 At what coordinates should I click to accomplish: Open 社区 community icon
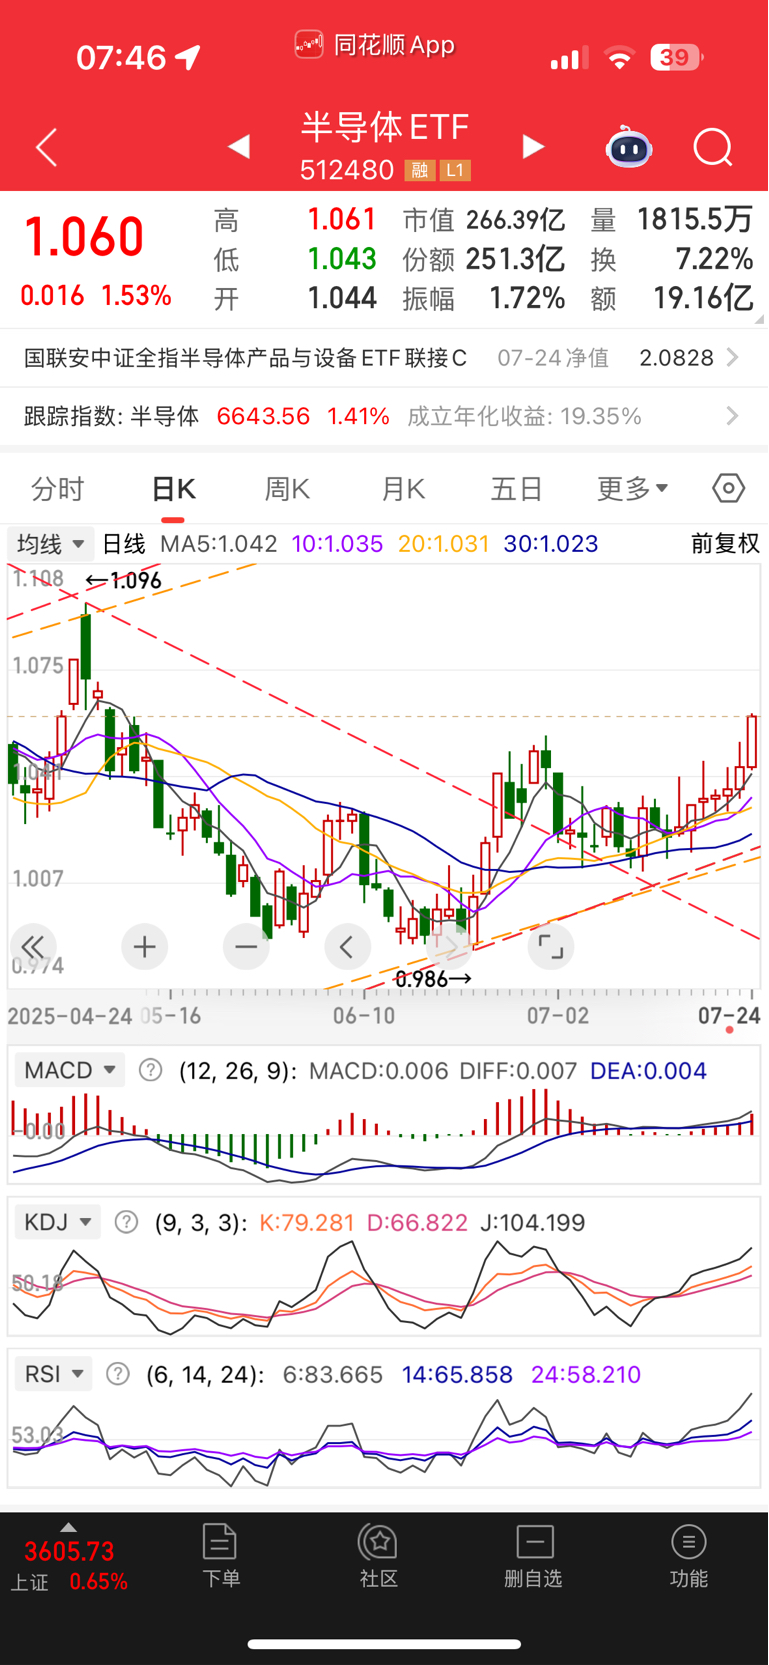(379, 1557)
